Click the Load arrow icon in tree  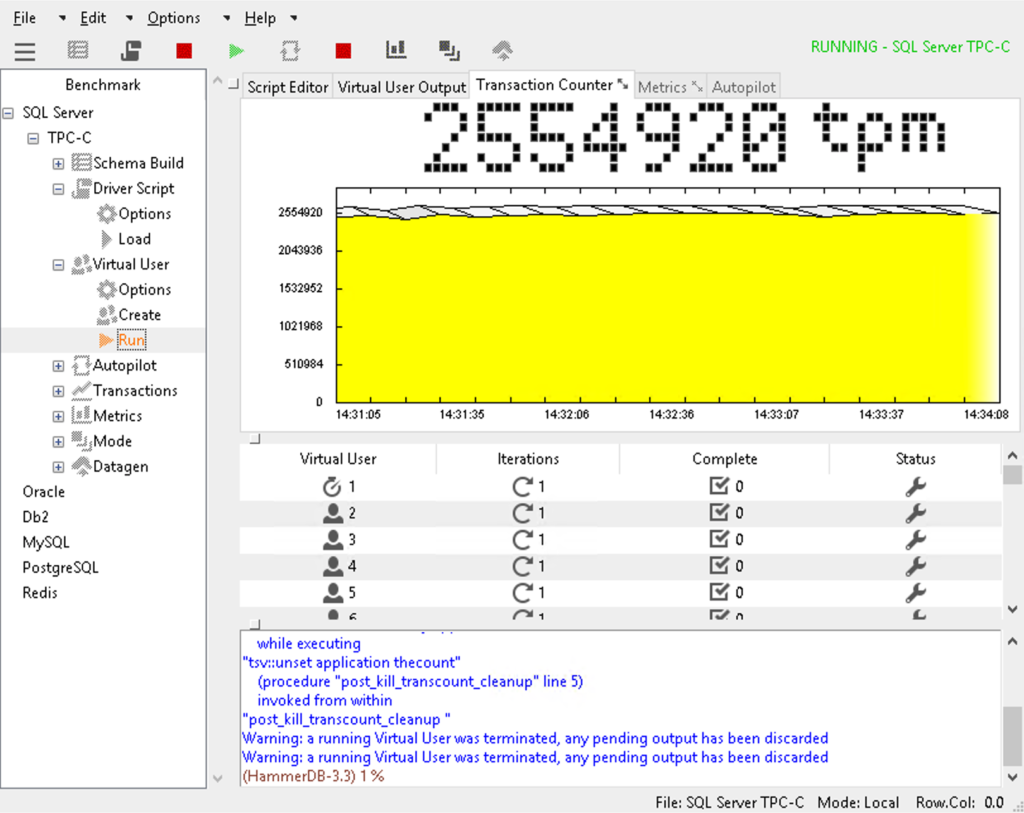(x=106, y=239)
